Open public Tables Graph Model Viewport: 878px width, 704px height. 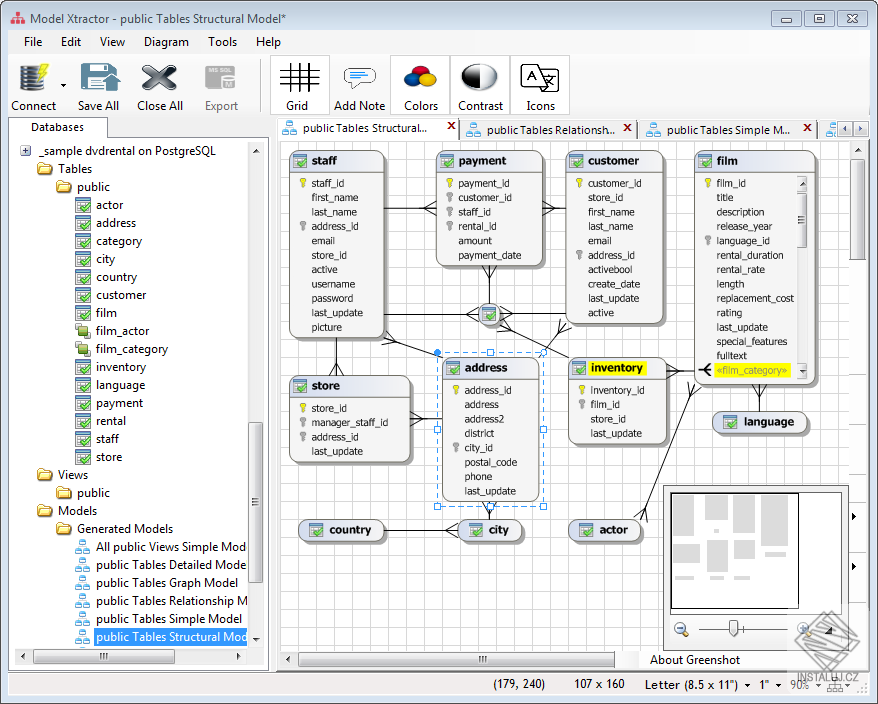[x=166, y=583]
